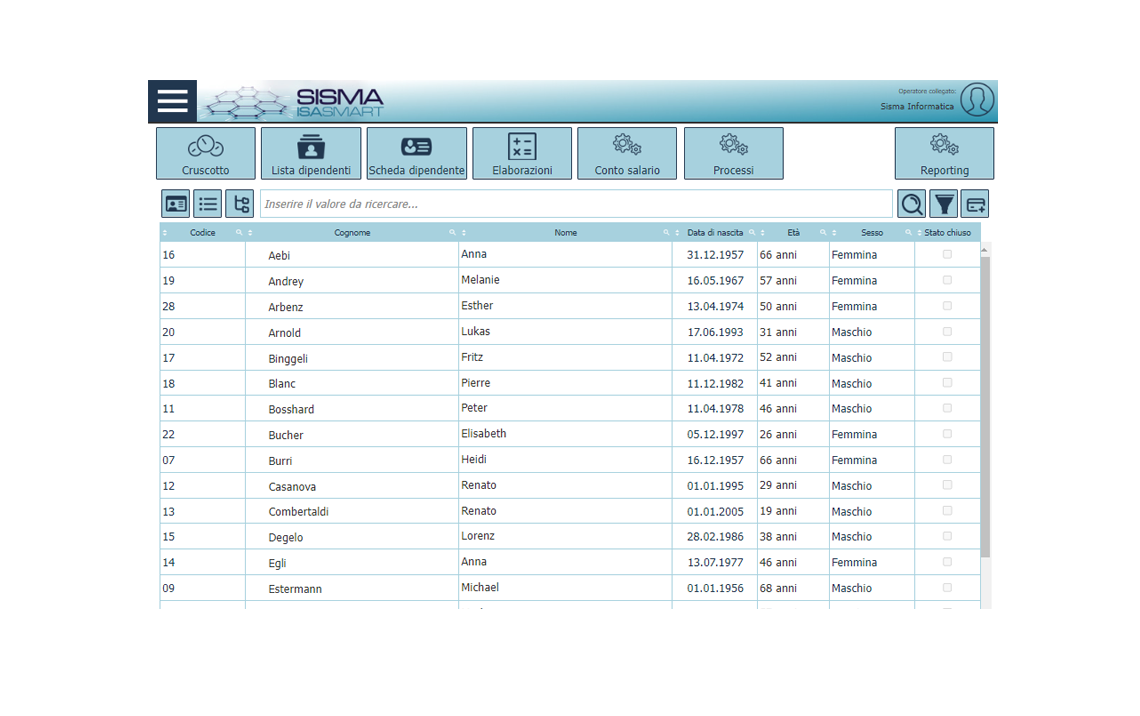Switch to tree hierarchy view
The image size is (1140, 716).
240,204
